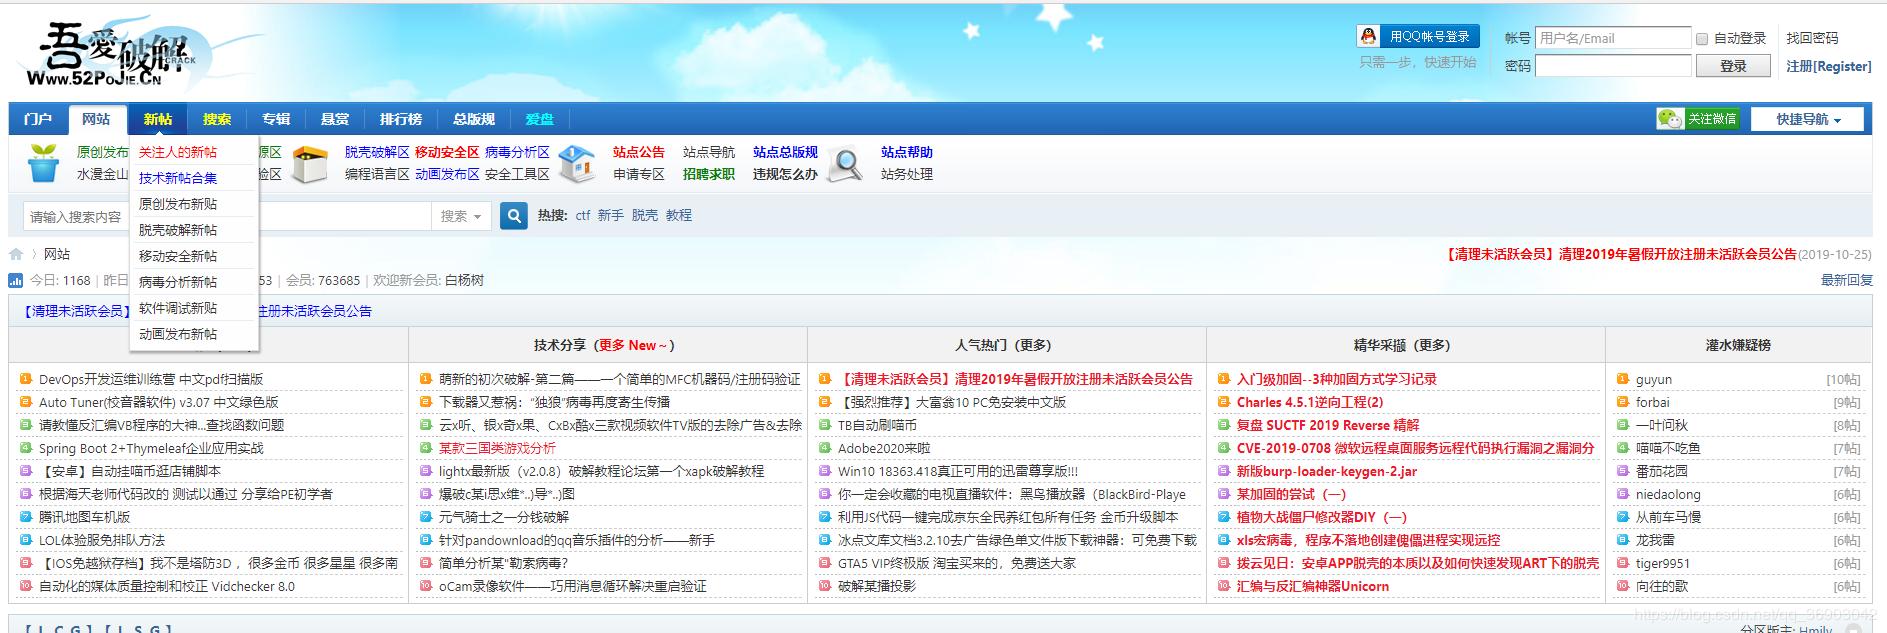Toggle the 自动登录 checkbox
The image size is (1887, 633).
click(x=1702, y=38)
